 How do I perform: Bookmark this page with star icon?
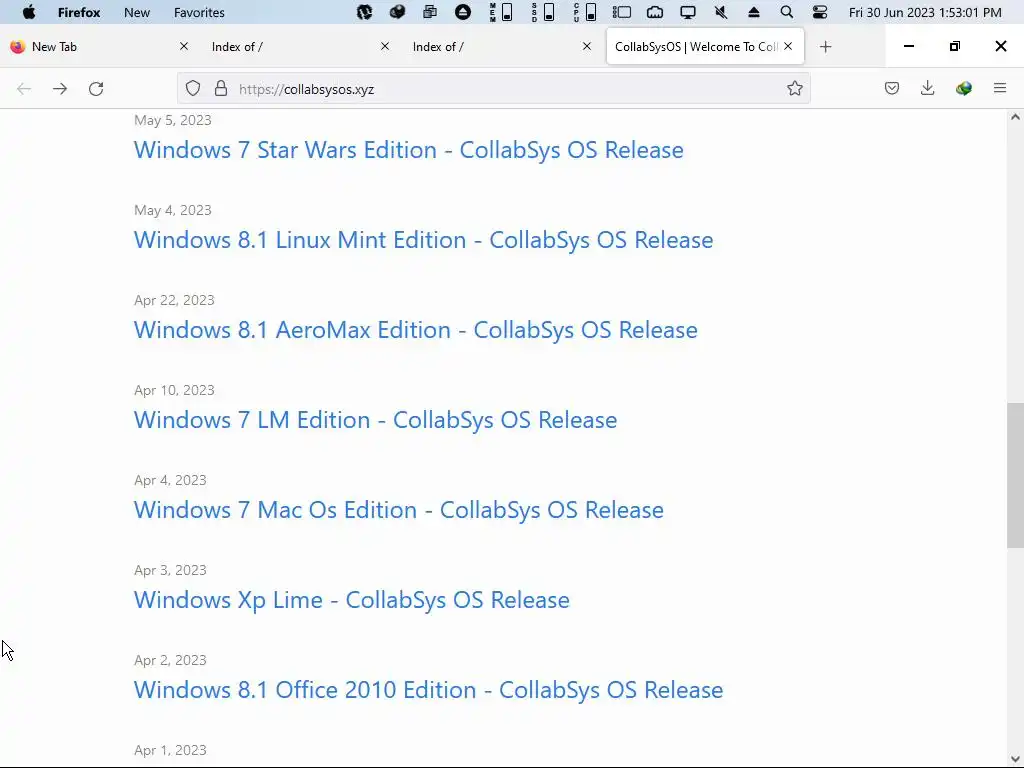794,88
